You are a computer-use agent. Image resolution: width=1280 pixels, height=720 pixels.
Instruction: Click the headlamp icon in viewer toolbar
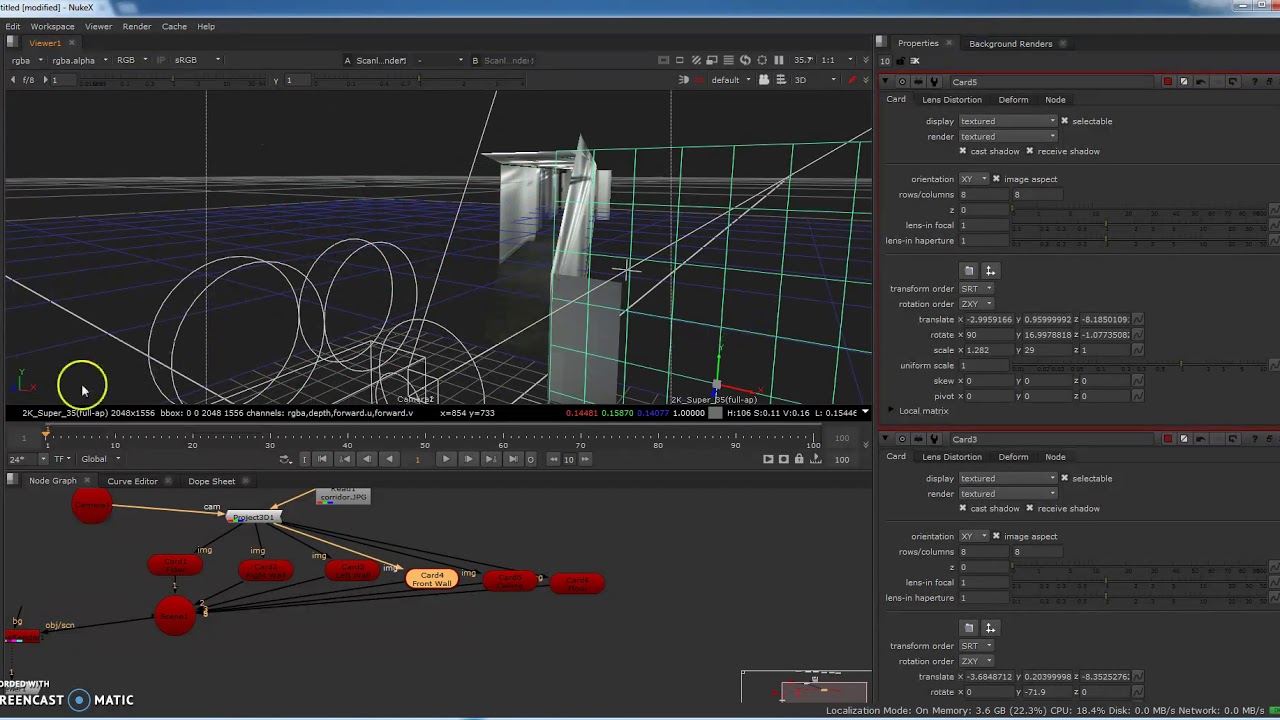(684, 80)
